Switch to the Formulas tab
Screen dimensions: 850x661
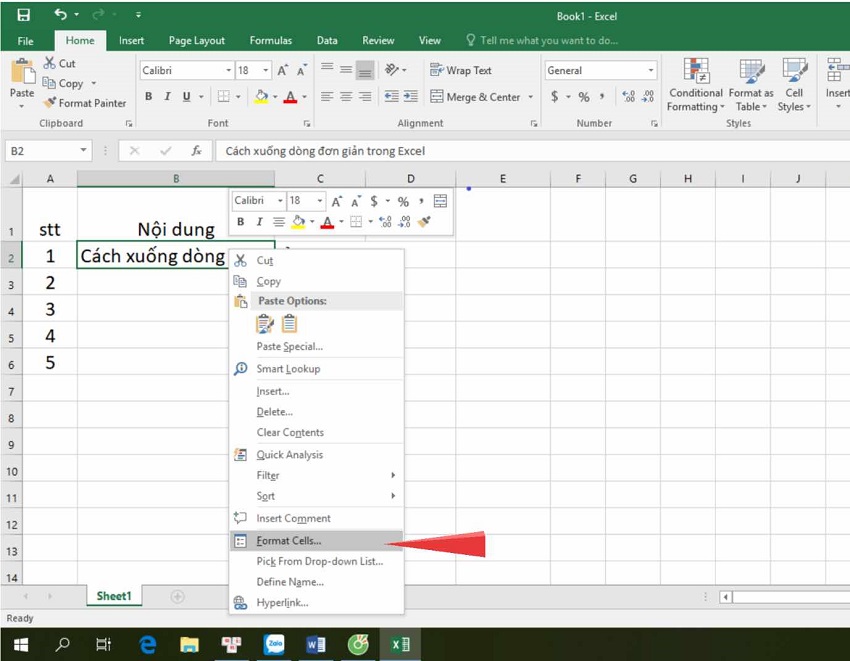271,41
